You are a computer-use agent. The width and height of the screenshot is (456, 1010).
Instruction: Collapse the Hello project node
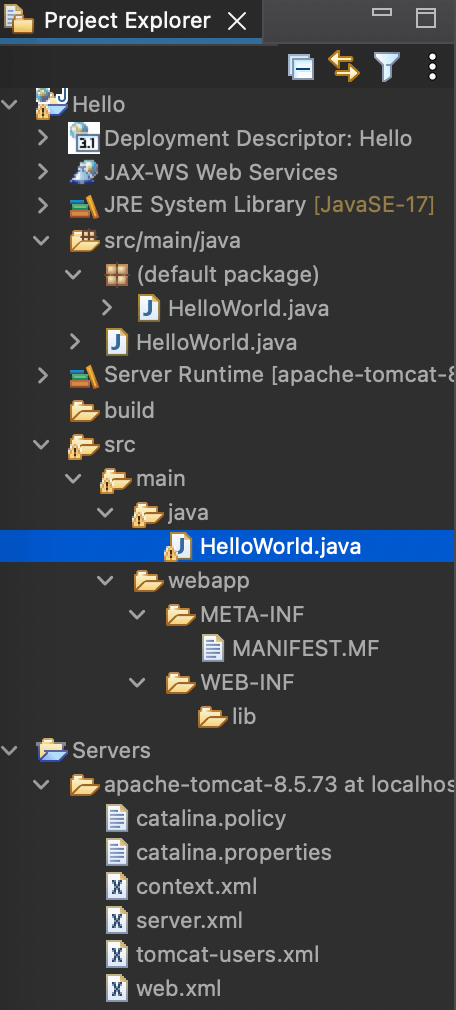pyautogui.click(x=10, y=104)
